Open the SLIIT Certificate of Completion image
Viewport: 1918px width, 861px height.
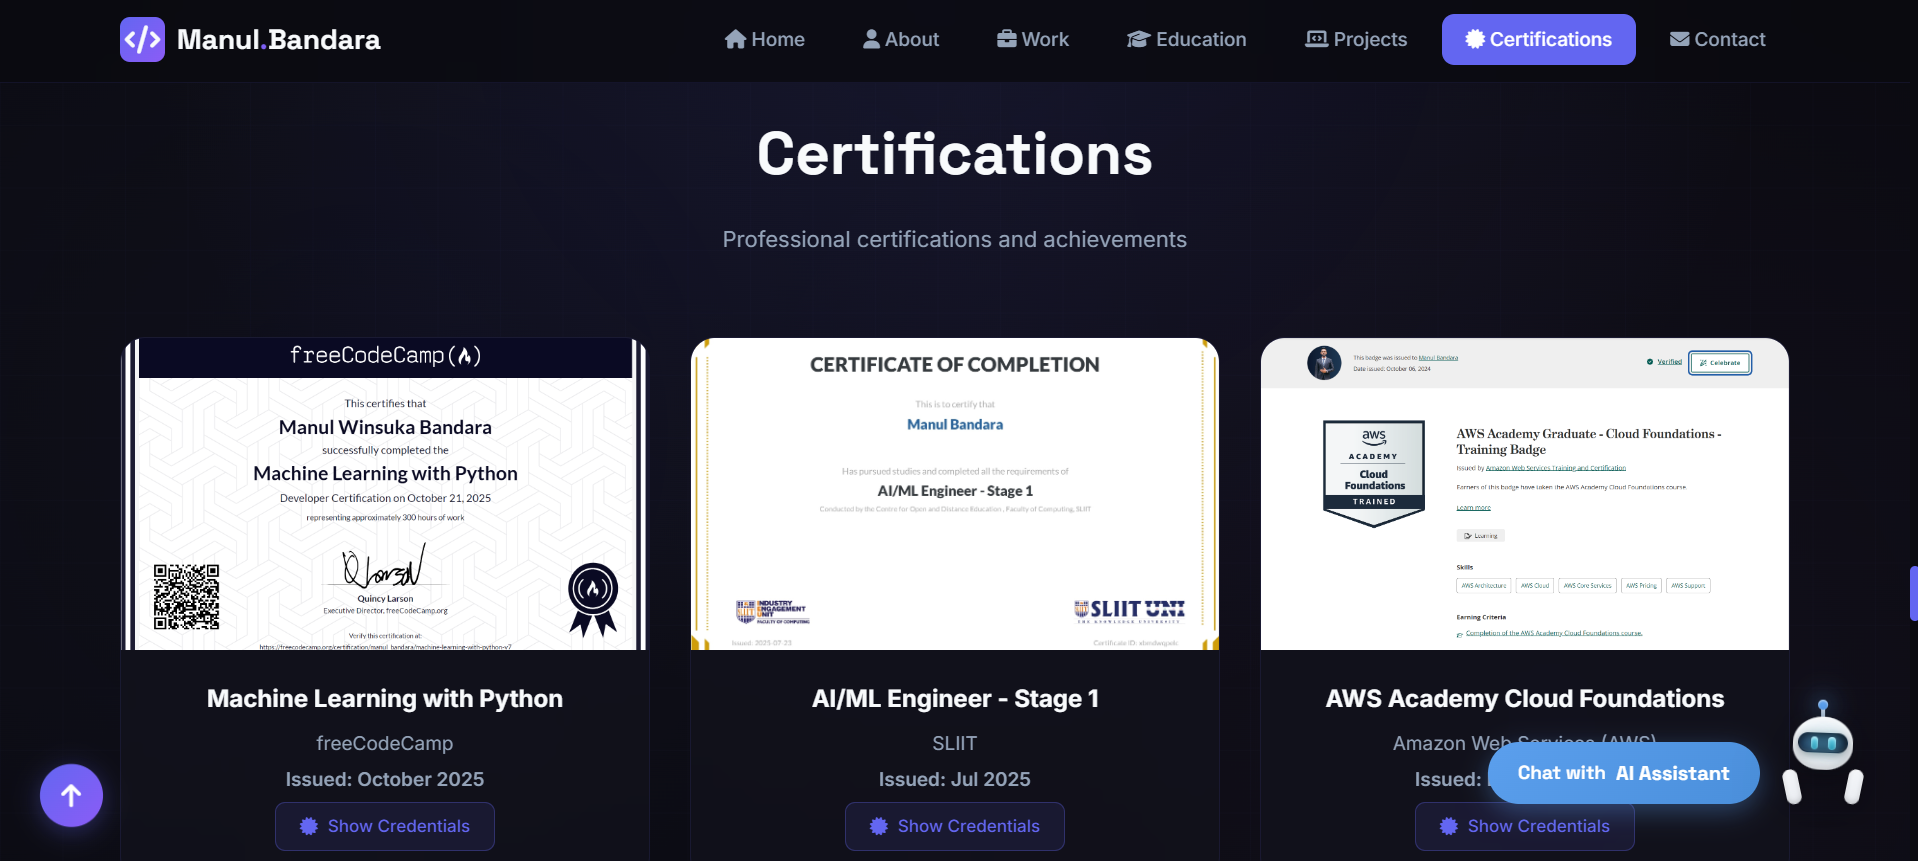click(955, 494)
